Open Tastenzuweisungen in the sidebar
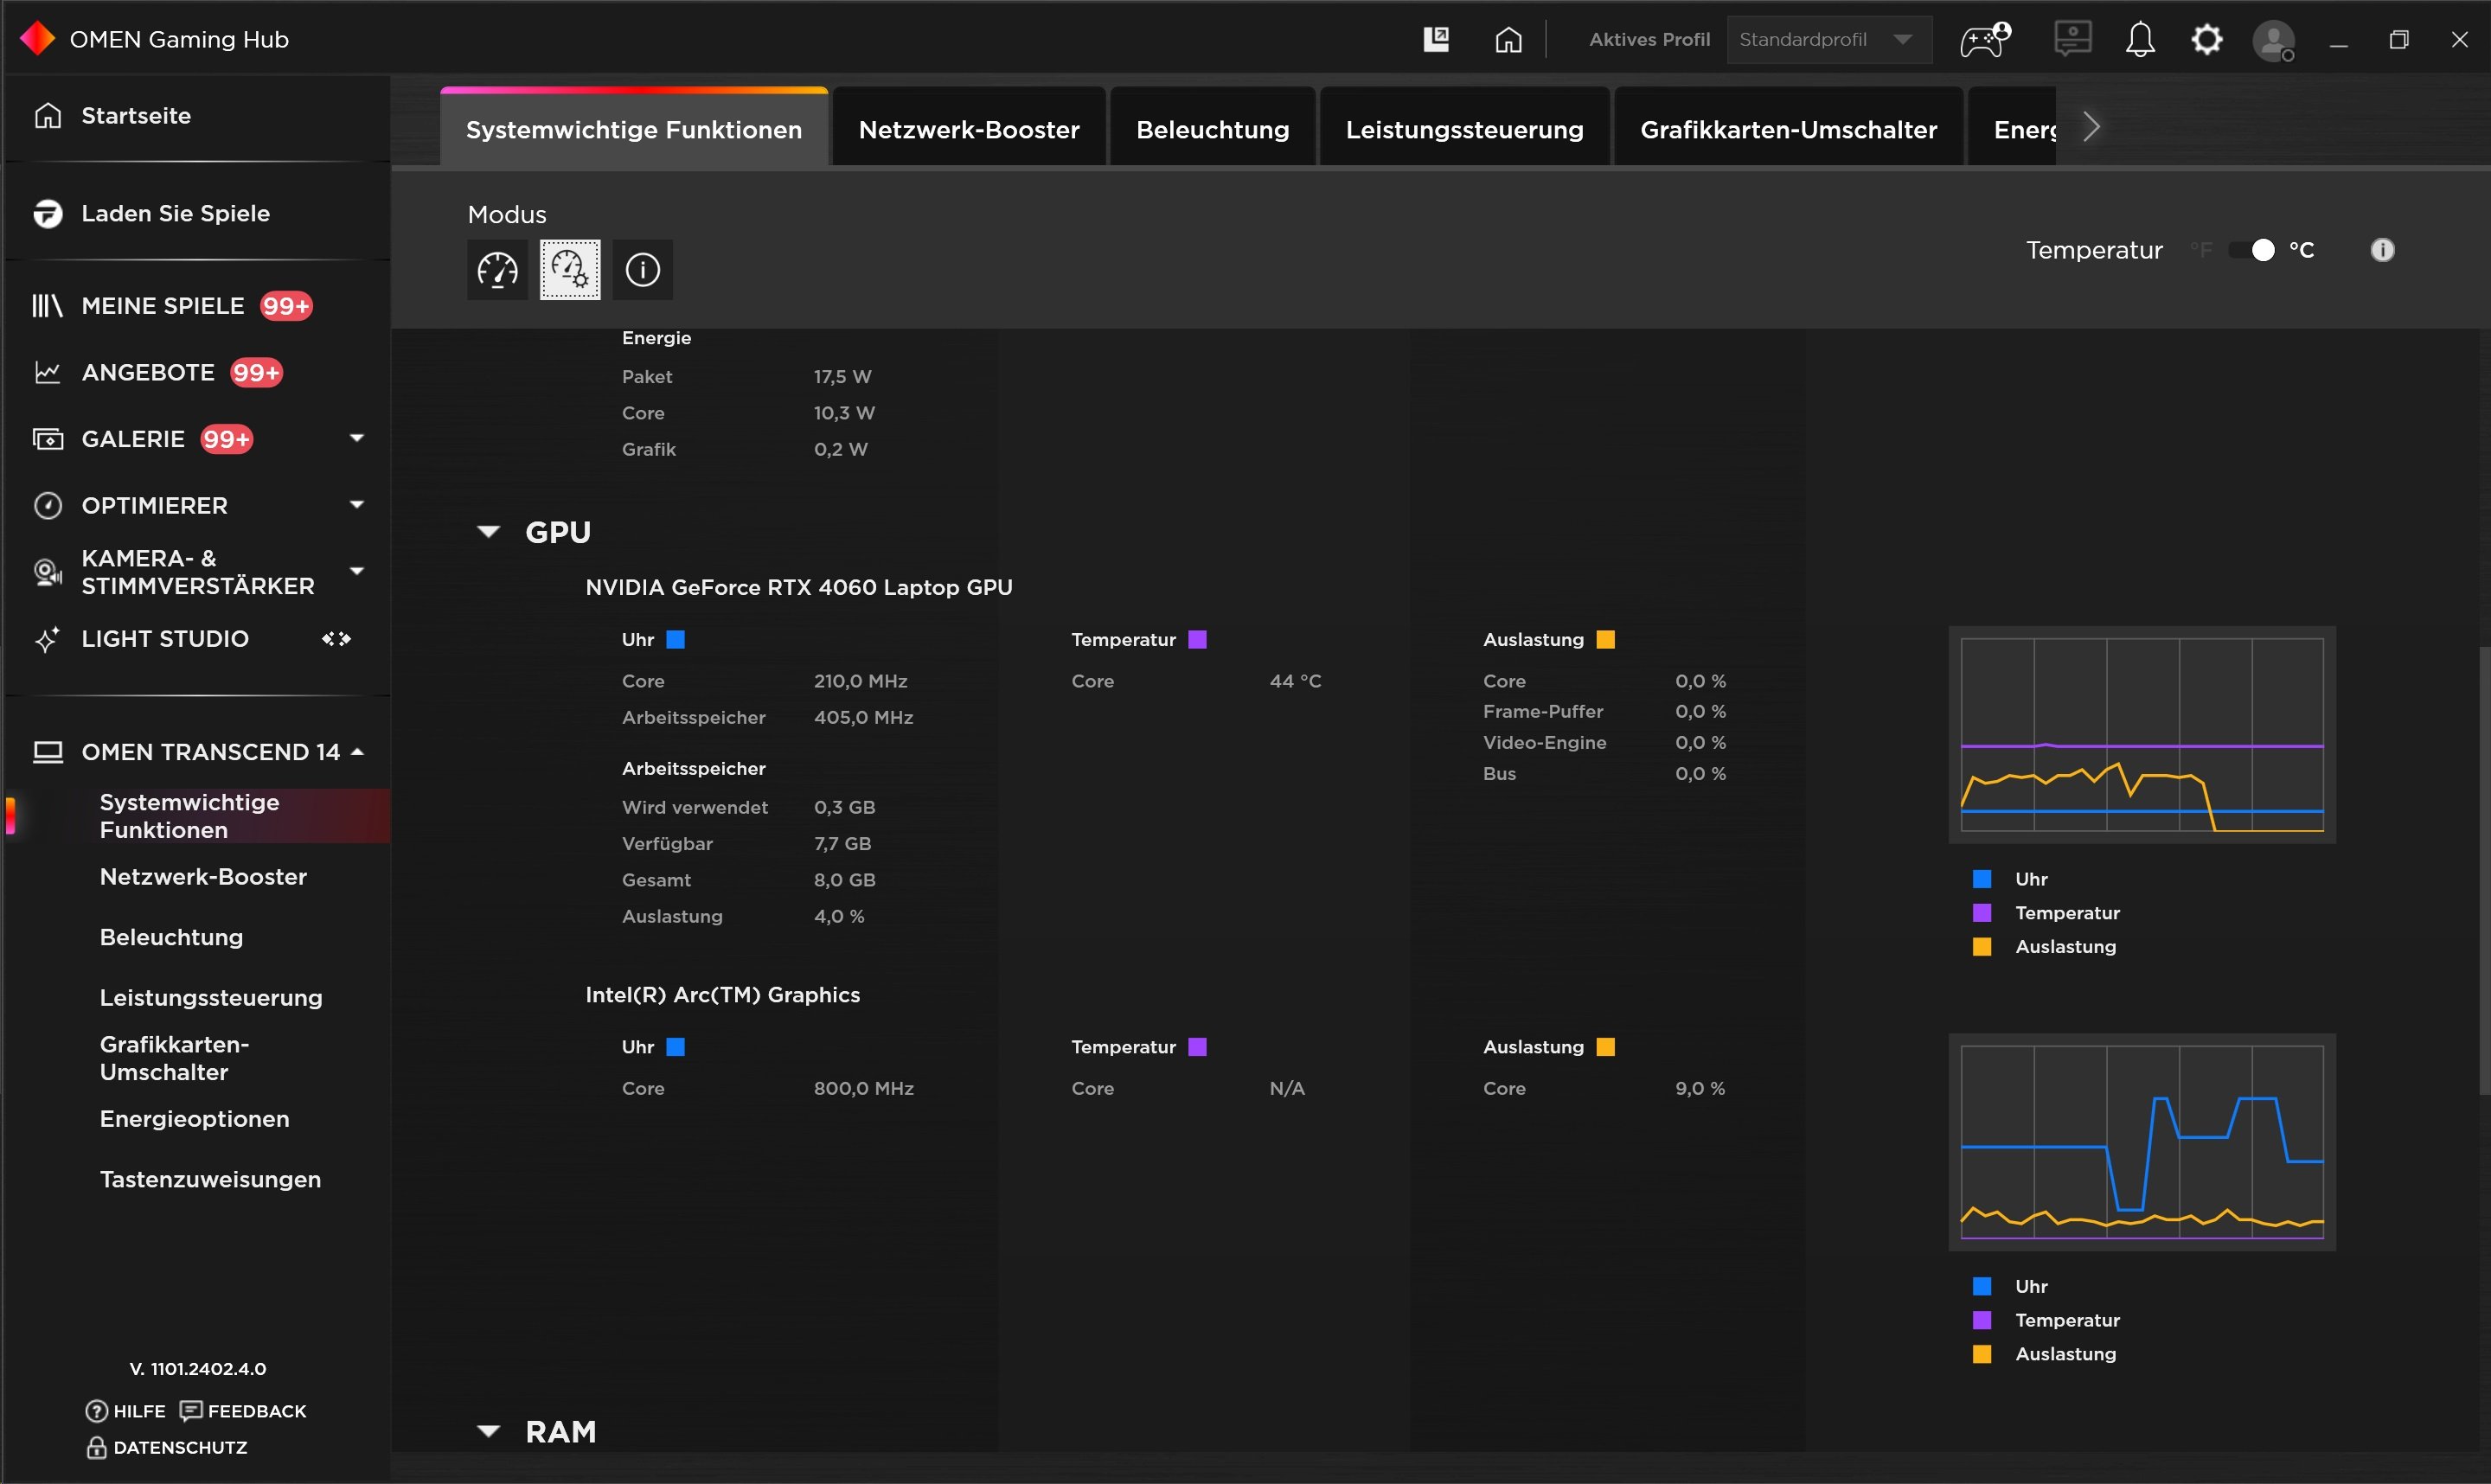The width and height of the screenshot is (2491, 1484). (x=210, y=1179)
